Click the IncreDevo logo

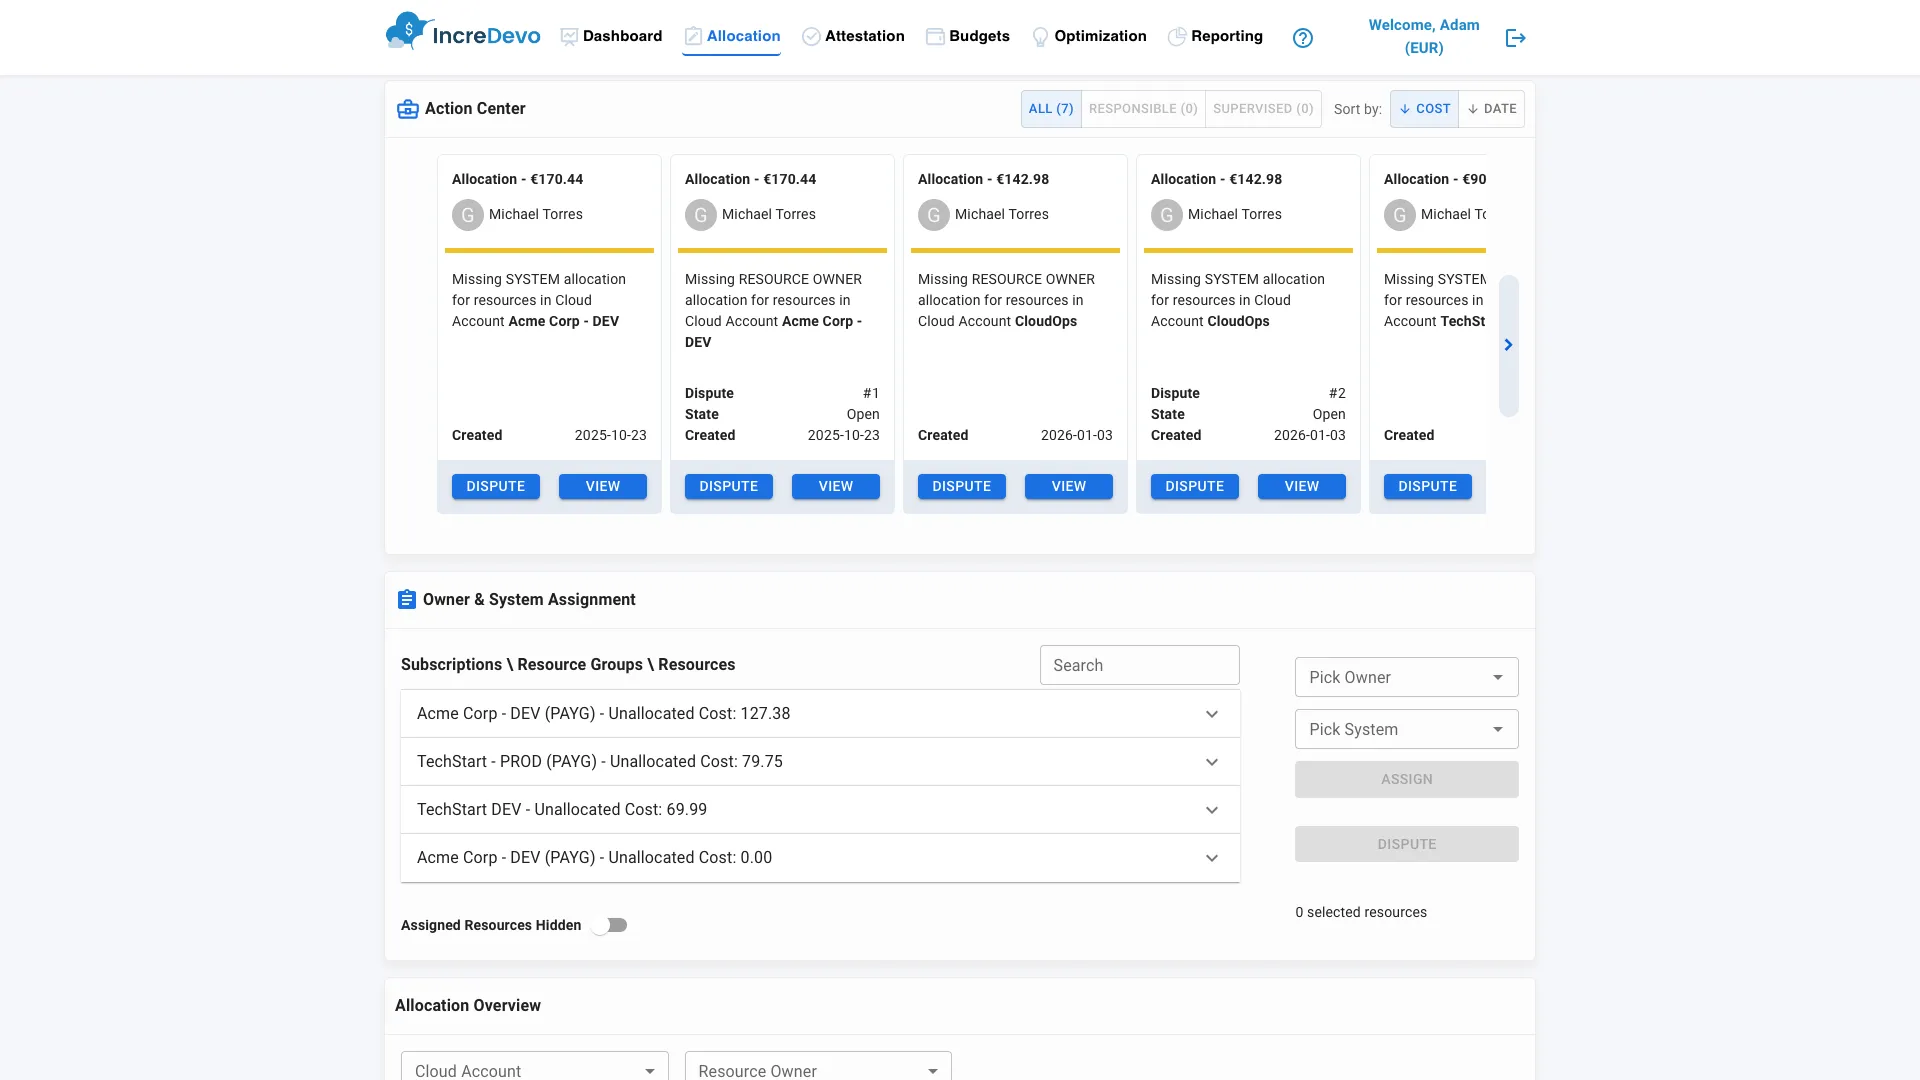(x=462, y=32)
